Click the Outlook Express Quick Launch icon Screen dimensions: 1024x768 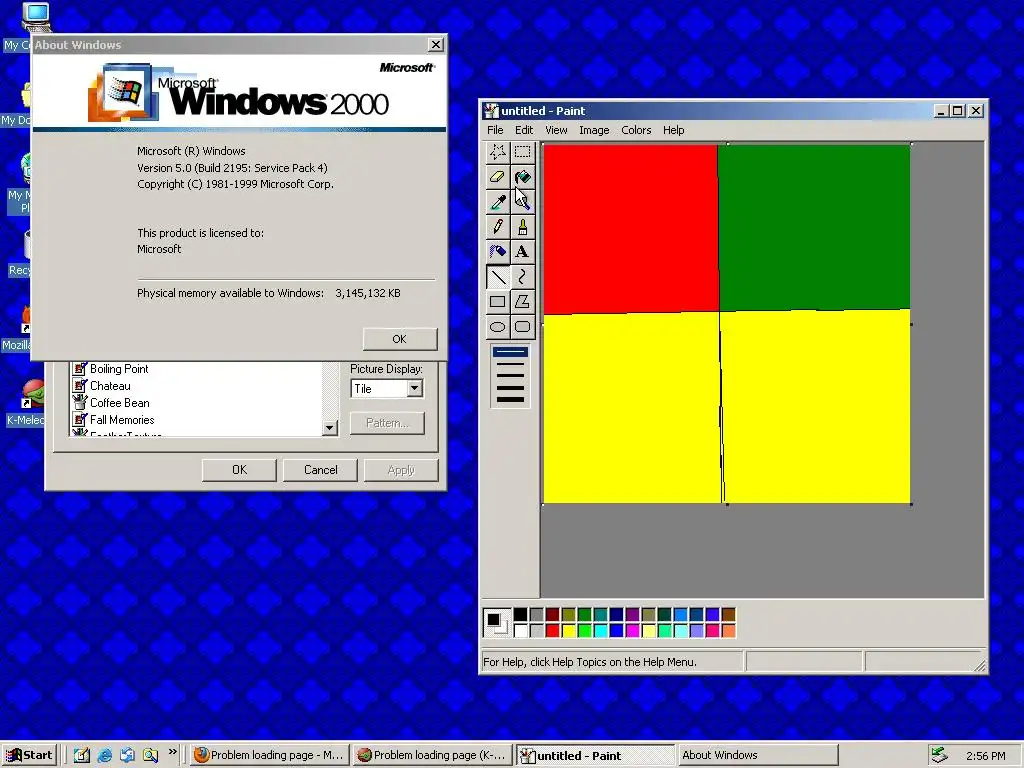[127, 756]
